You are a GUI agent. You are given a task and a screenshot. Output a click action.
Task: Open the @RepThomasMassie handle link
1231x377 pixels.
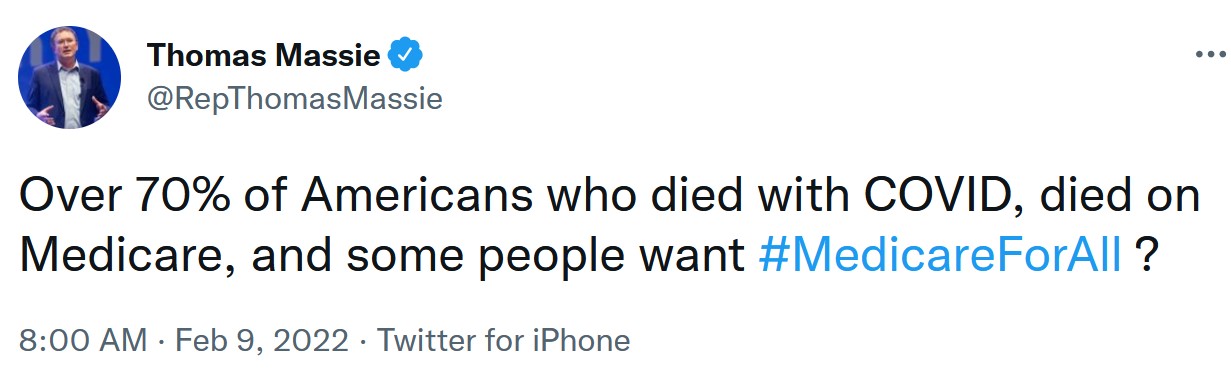click(295, 99)
